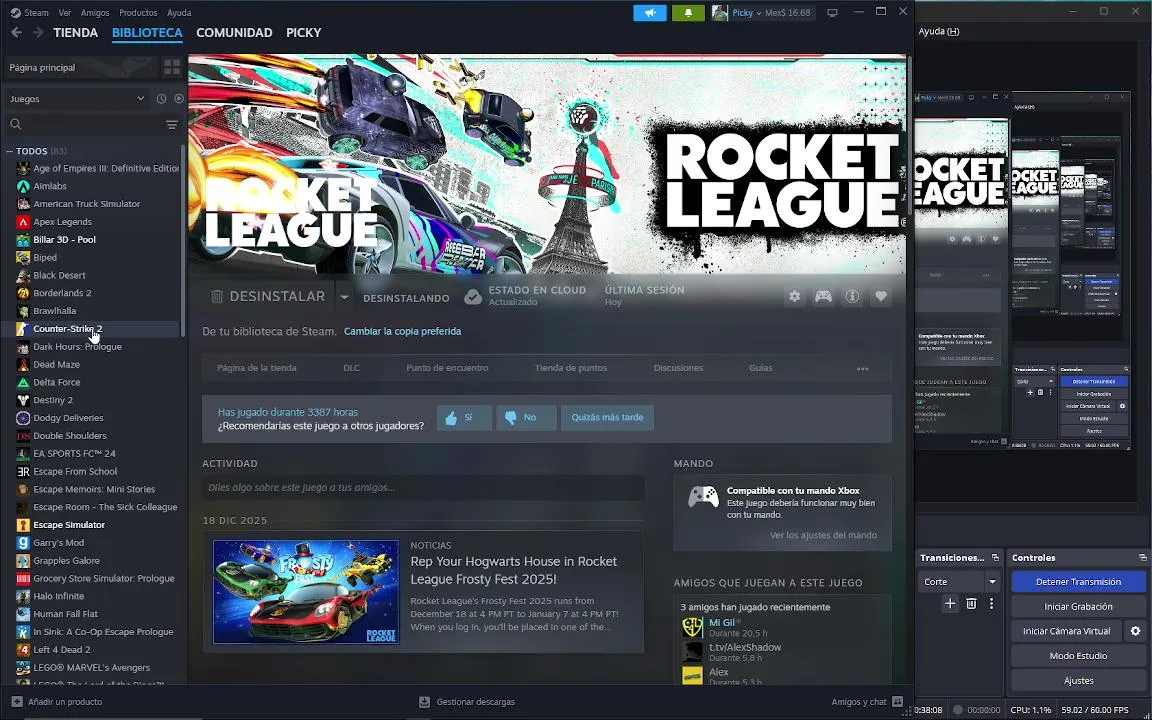Pop out the OBS Controles dock
1152x720 pixels.
[x=1142, y=558]
